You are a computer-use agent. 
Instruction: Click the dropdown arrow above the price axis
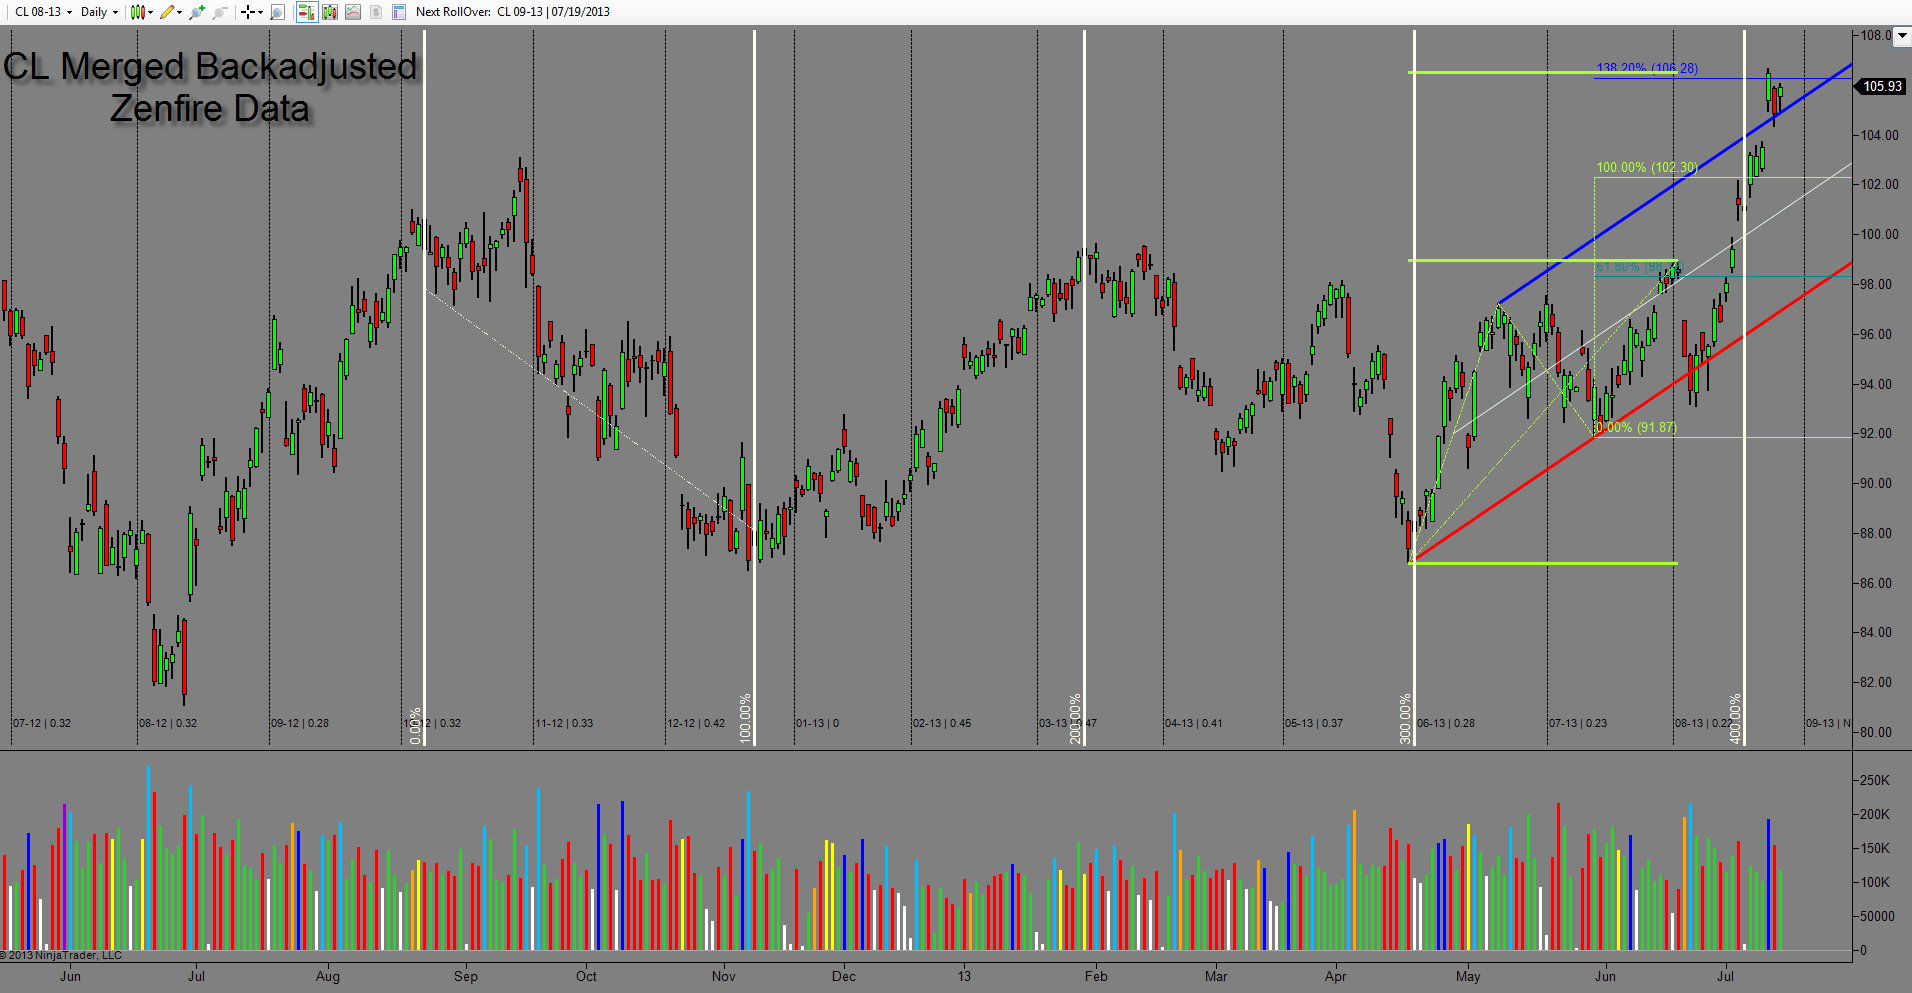[1902, 36]
